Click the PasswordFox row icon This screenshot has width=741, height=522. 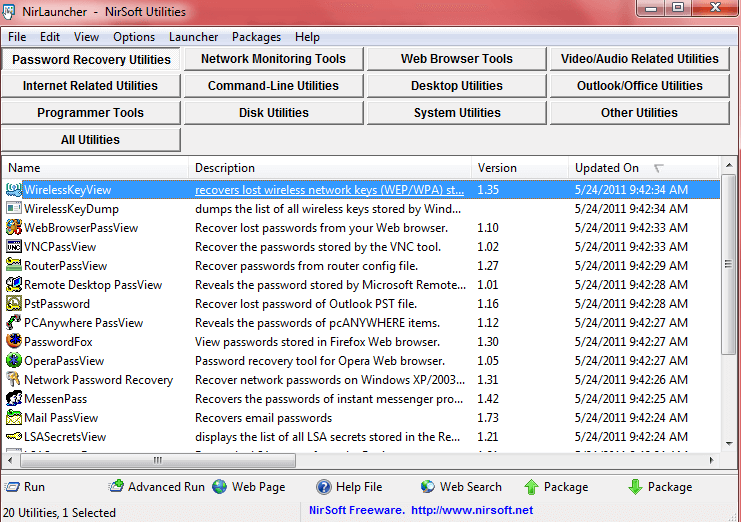coord(14,341)
